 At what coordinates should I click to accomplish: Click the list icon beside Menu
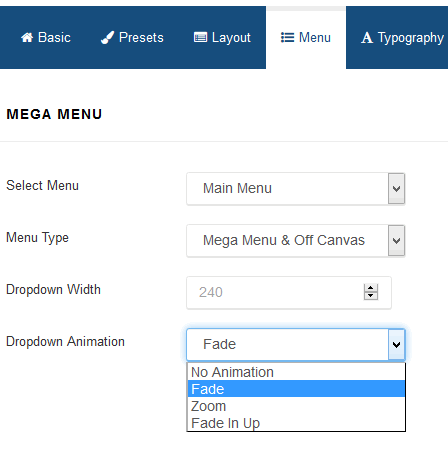point(287,37)
